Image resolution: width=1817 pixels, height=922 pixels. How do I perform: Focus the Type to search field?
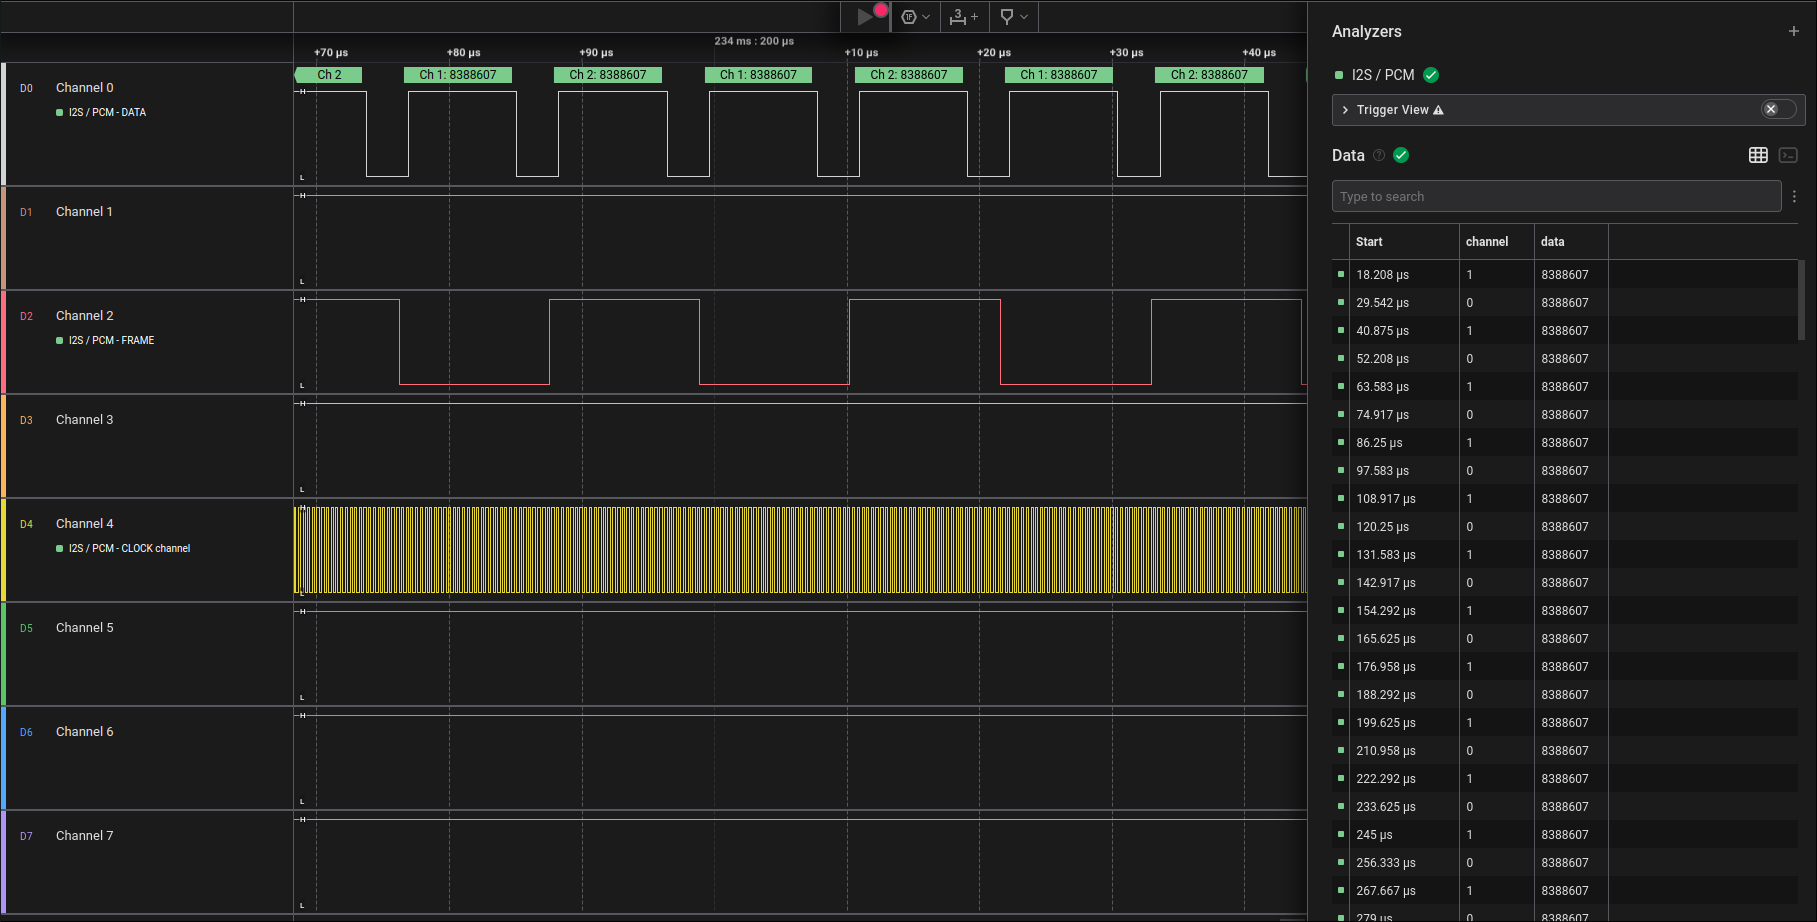click(x=1556, y=196)
